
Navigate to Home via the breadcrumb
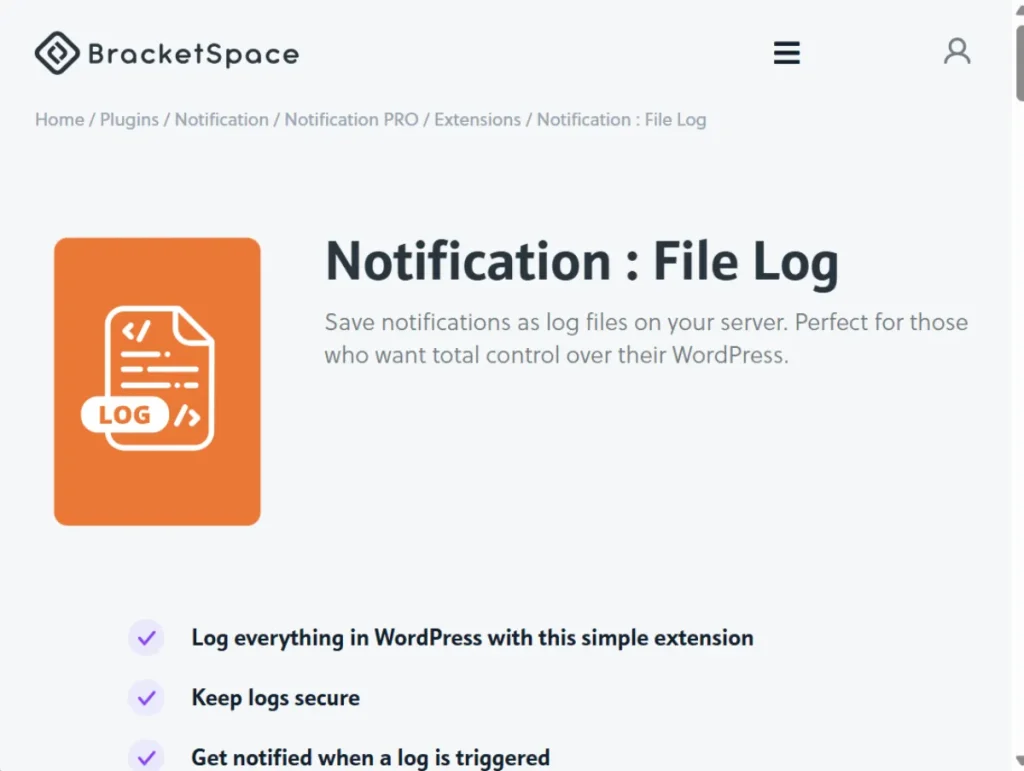[59, 119]
